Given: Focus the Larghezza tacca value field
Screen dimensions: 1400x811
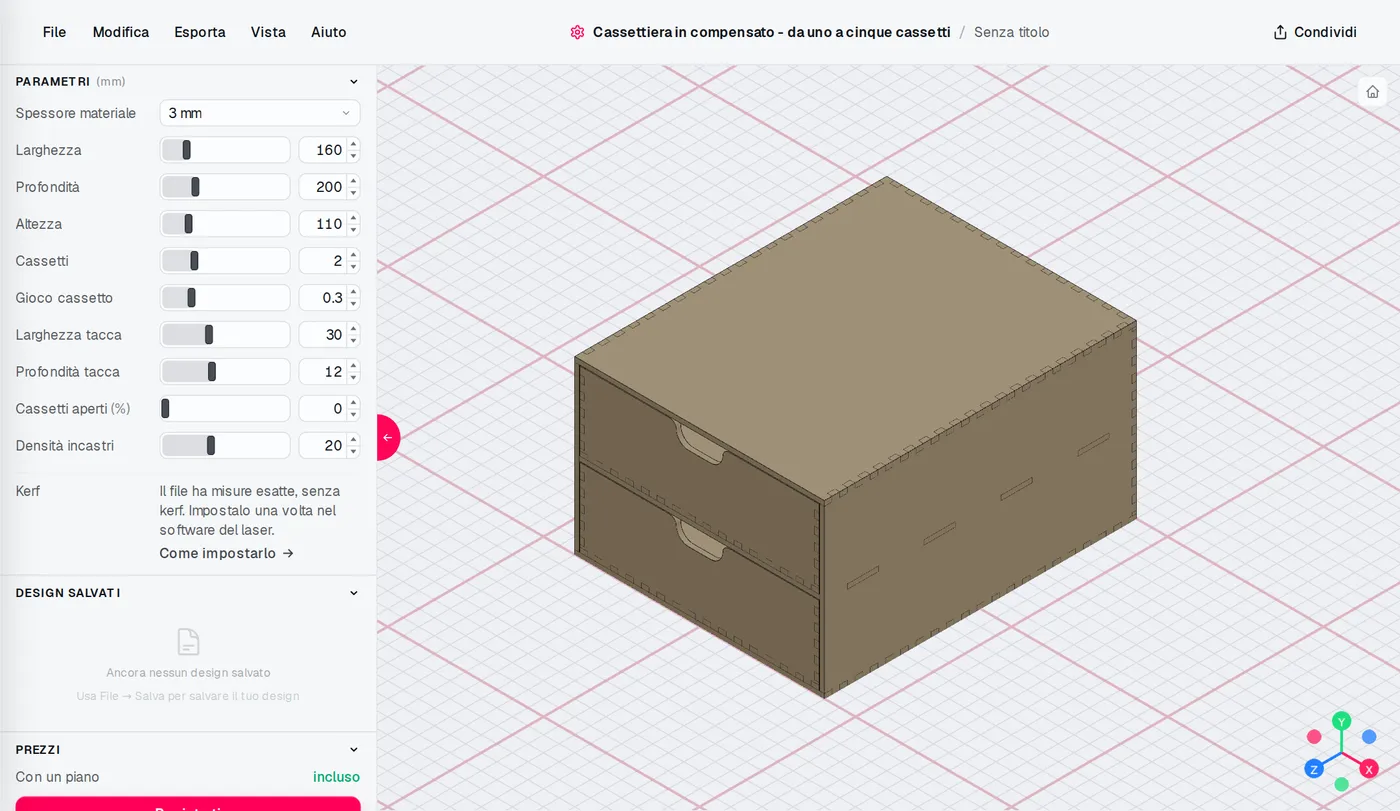Looking at the screenshot, I should pyautogui.click(x=323, y=335).
